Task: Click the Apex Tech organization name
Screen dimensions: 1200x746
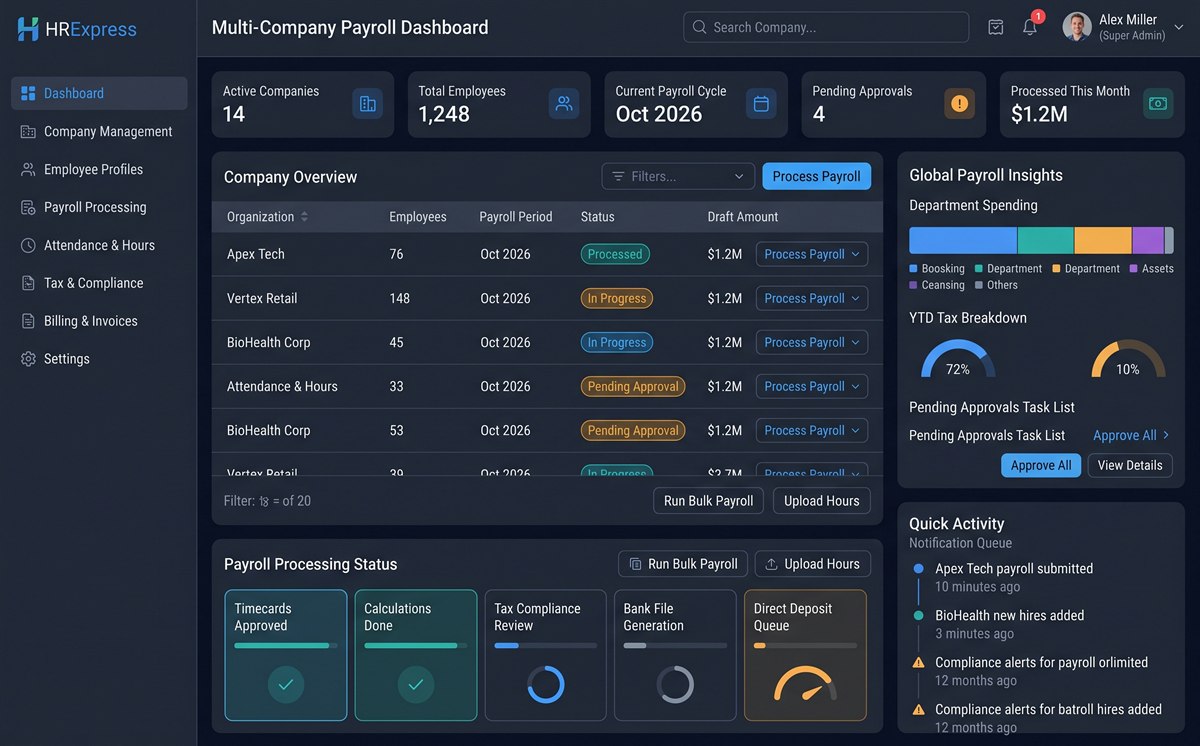Action: click(256, 254)
